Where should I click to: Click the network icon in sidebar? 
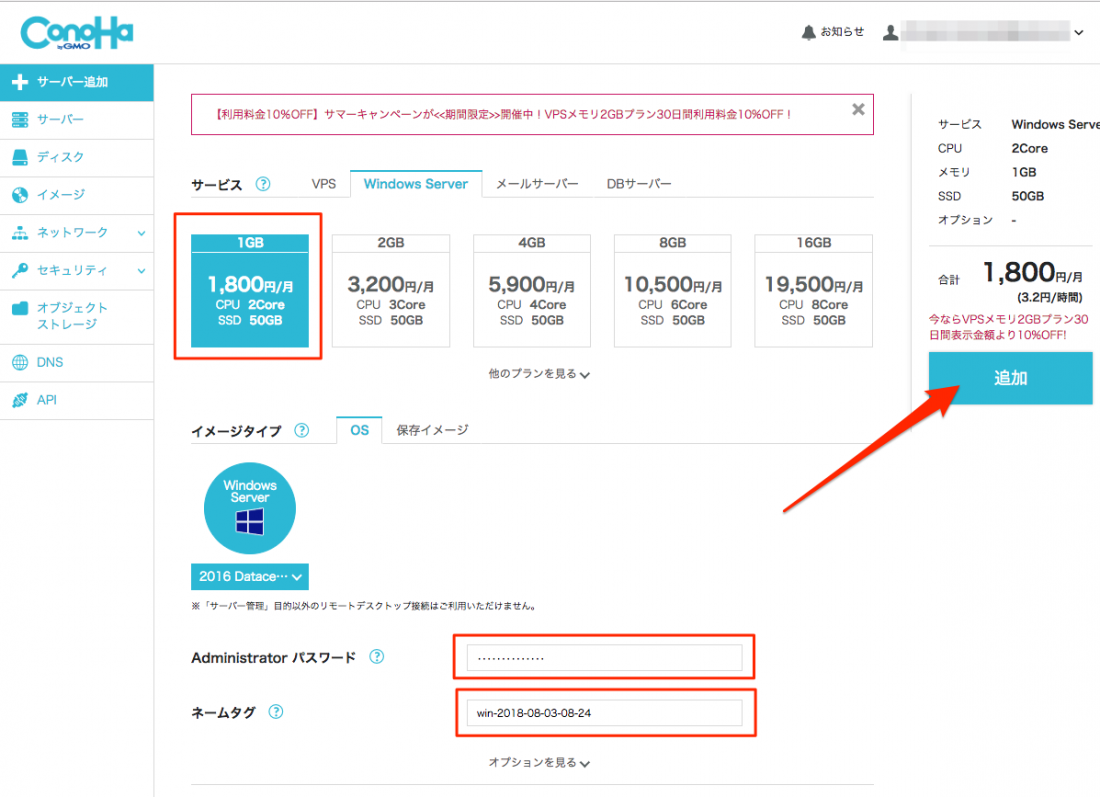point(20,233)
